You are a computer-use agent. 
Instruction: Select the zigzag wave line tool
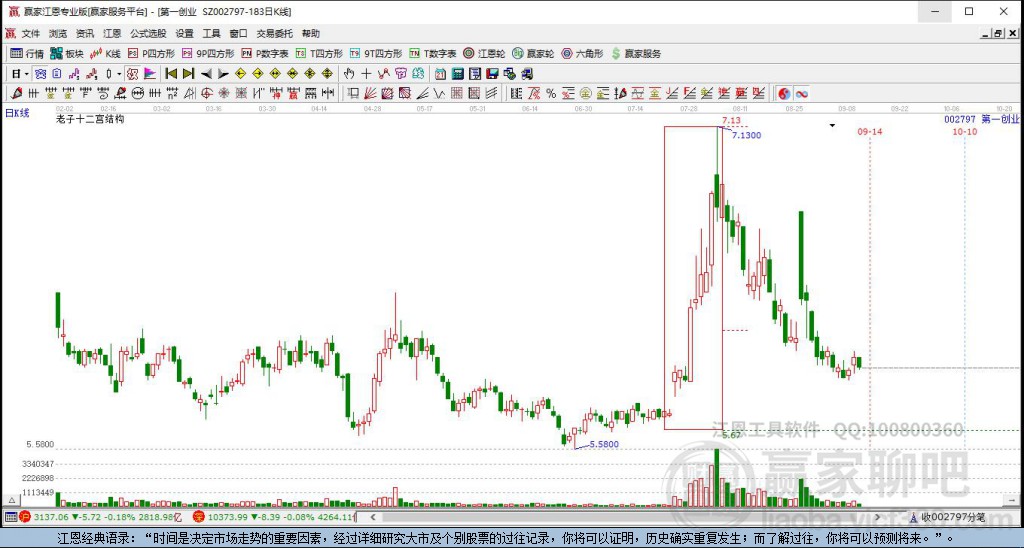click(x=439, y=93)
